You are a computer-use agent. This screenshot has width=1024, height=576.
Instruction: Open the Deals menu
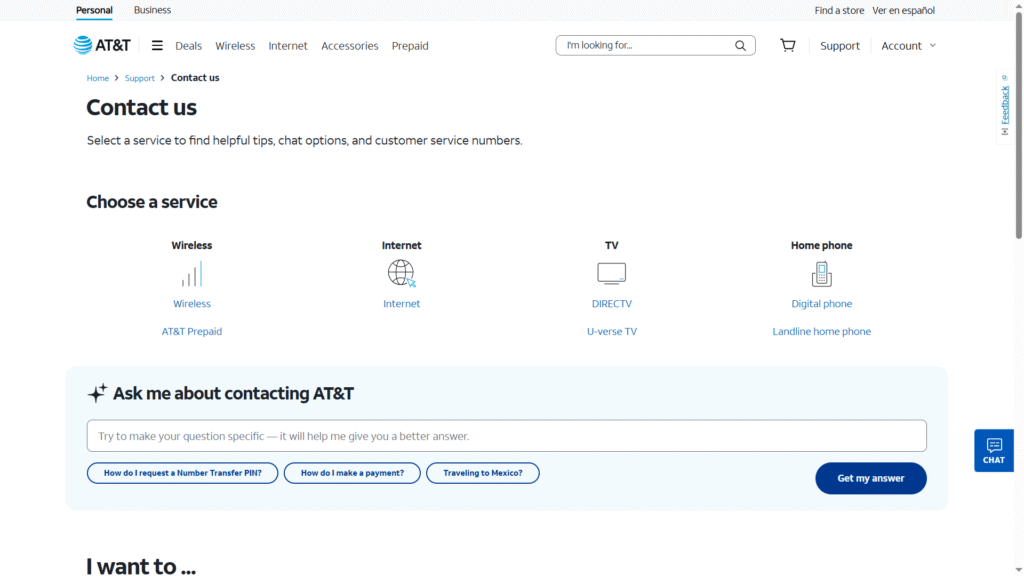coord(188,45)
